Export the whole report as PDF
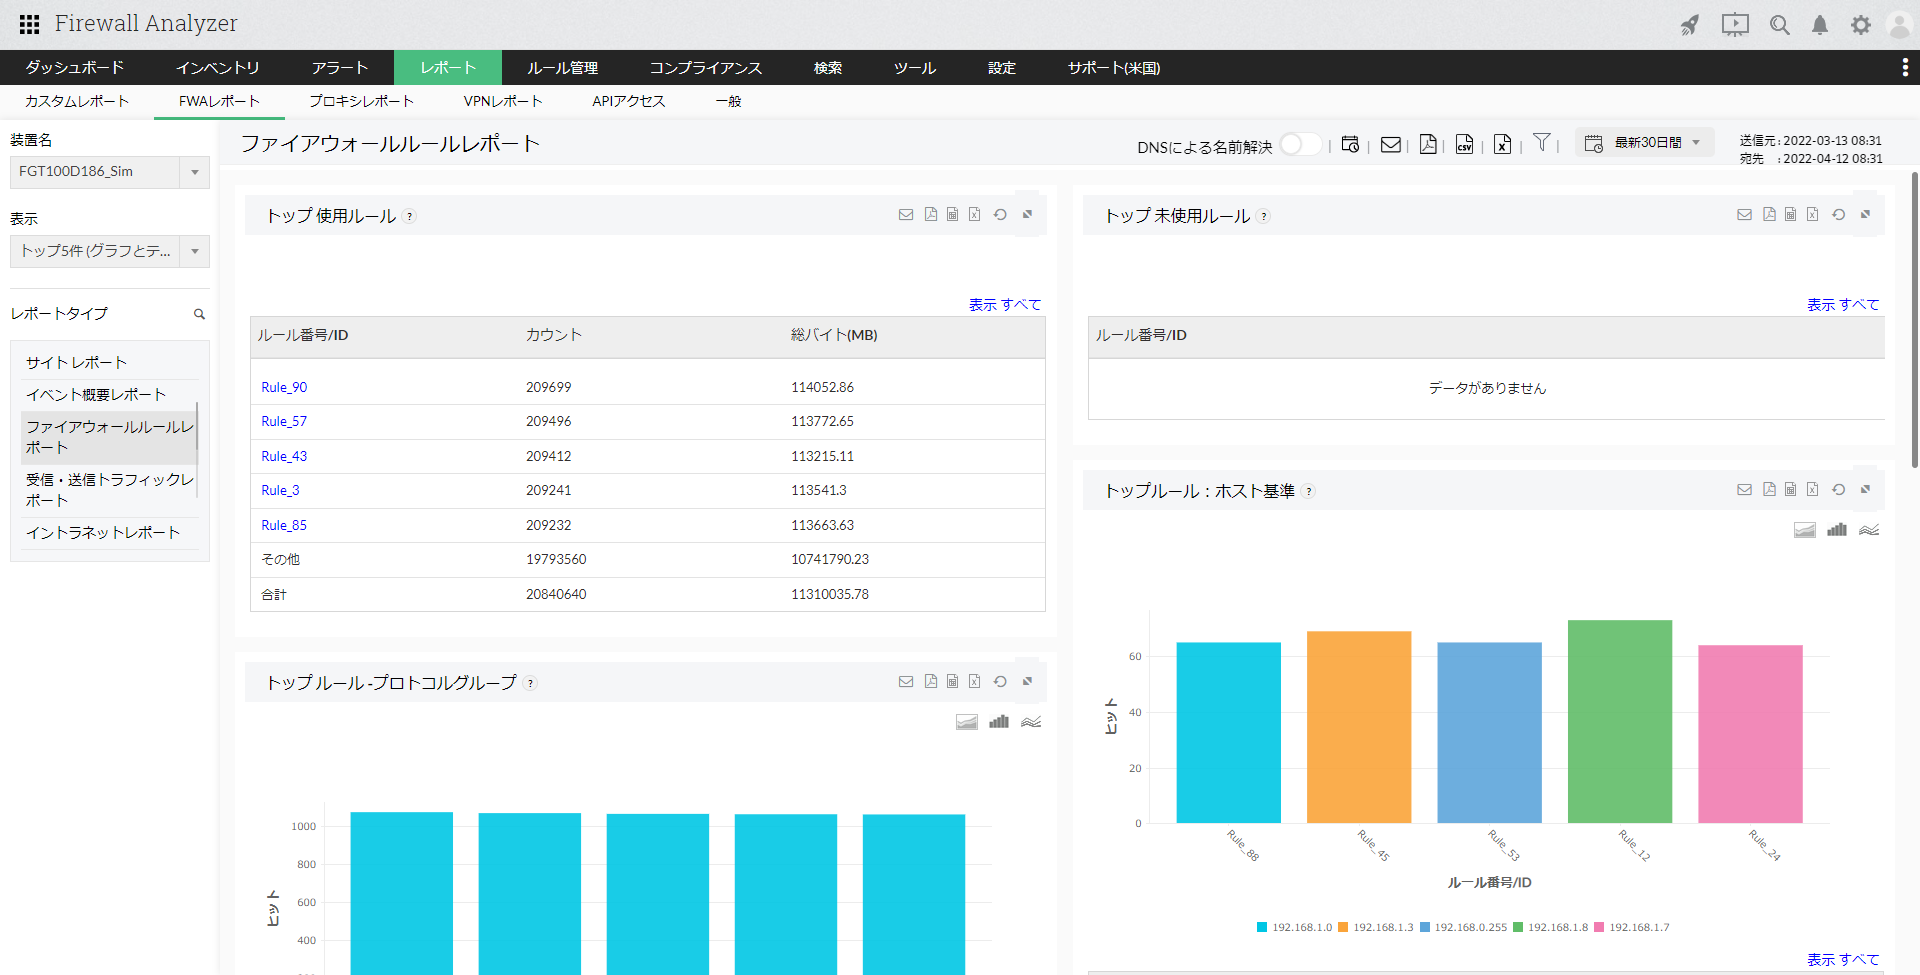1920x975 pixels. pyautogui.click(x=1428, y=144)
